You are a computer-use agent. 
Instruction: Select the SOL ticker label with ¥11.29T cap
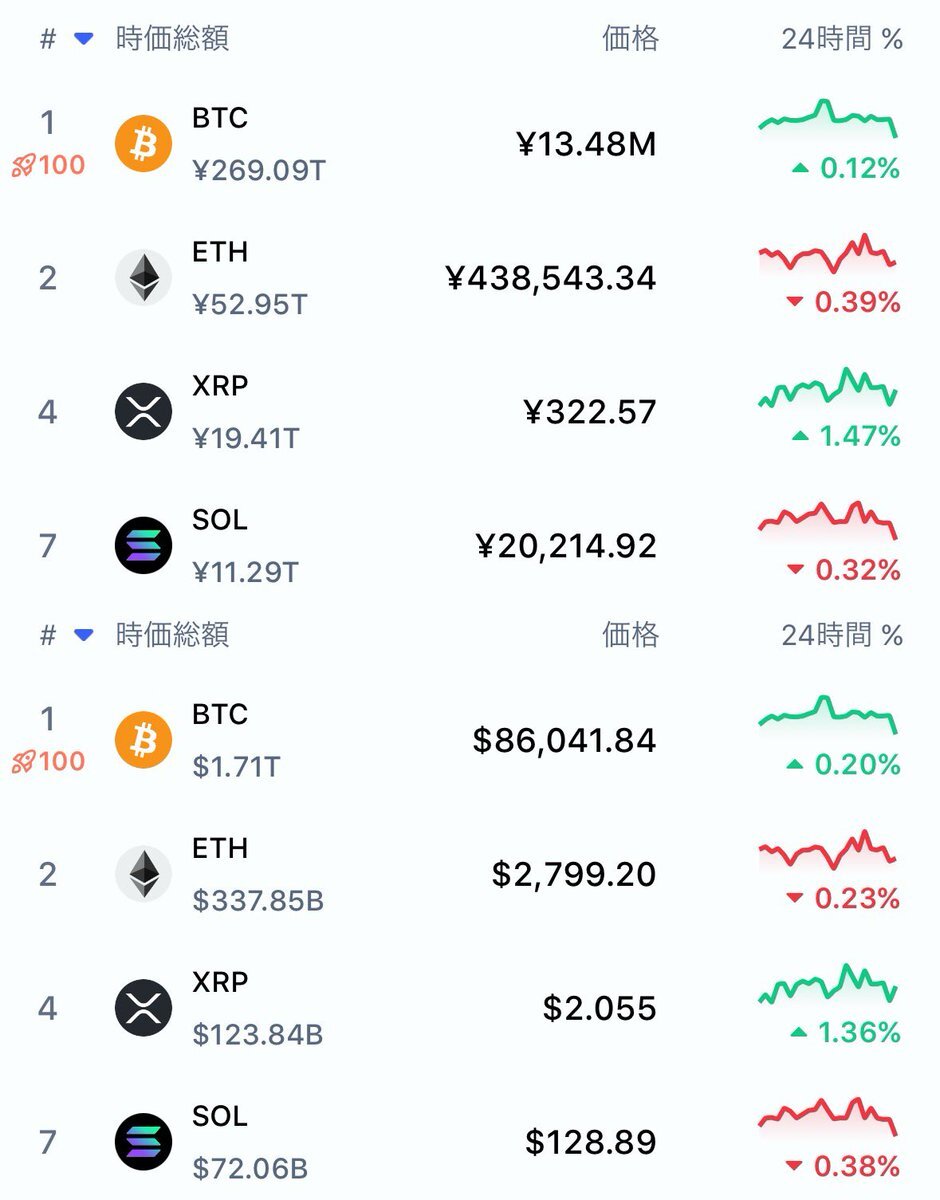coord(219,521)
